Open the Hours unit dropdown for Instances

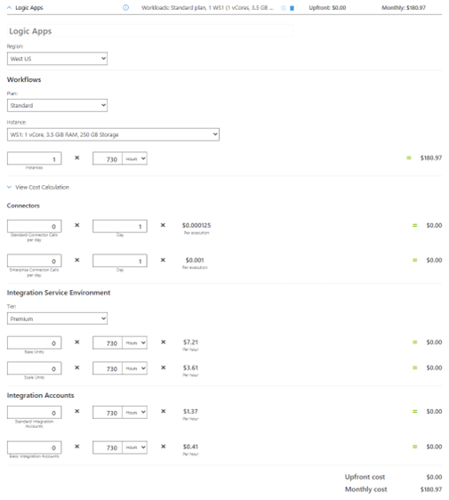135,159
